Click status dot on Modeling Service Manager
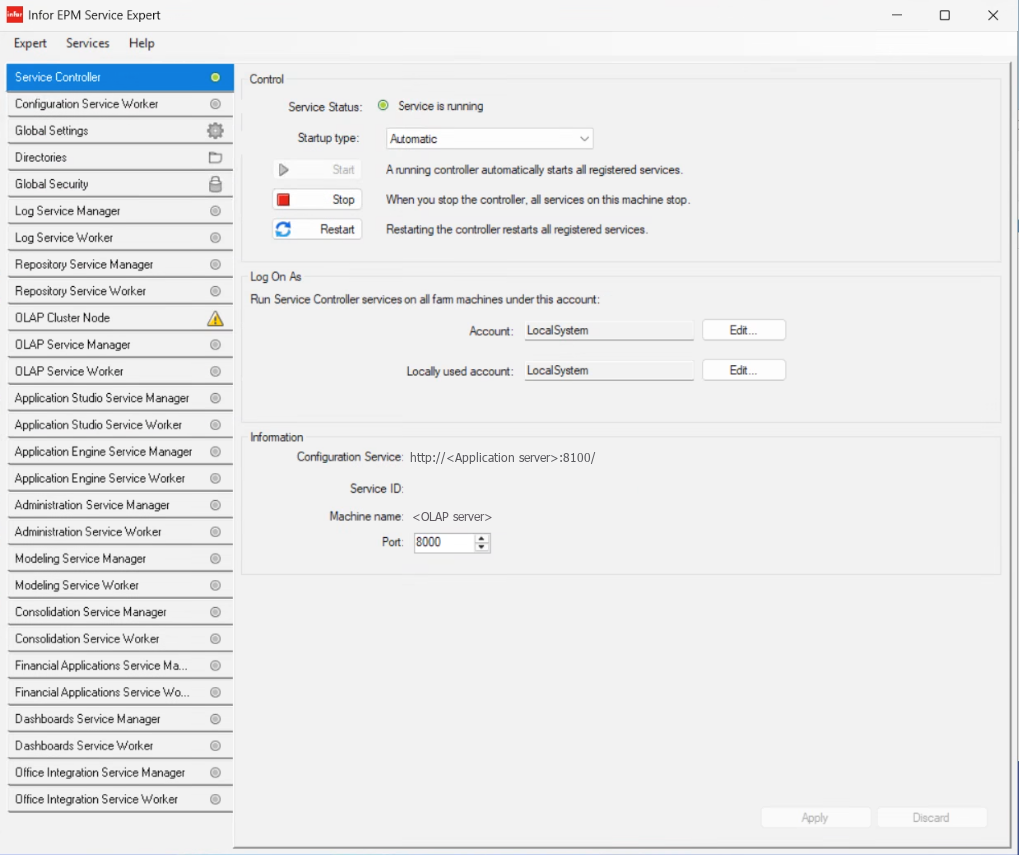Screen dimensions: 1019x855 (215, 559)
